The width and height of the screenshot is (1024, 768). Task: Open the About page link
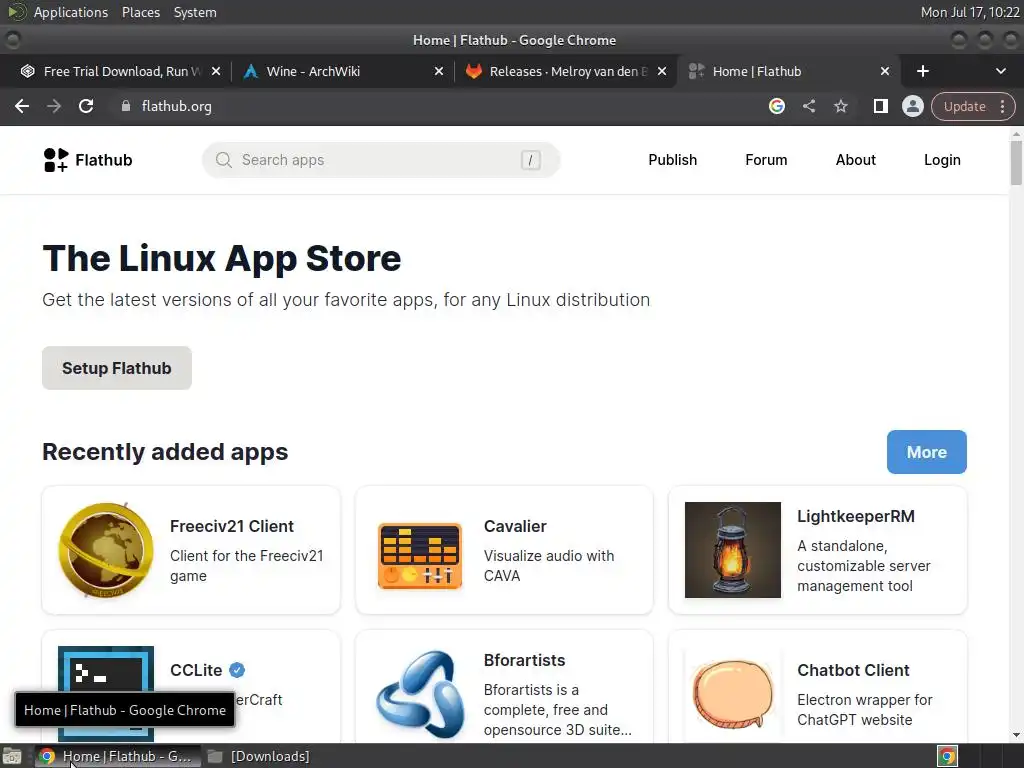click(x=856, y=160)
